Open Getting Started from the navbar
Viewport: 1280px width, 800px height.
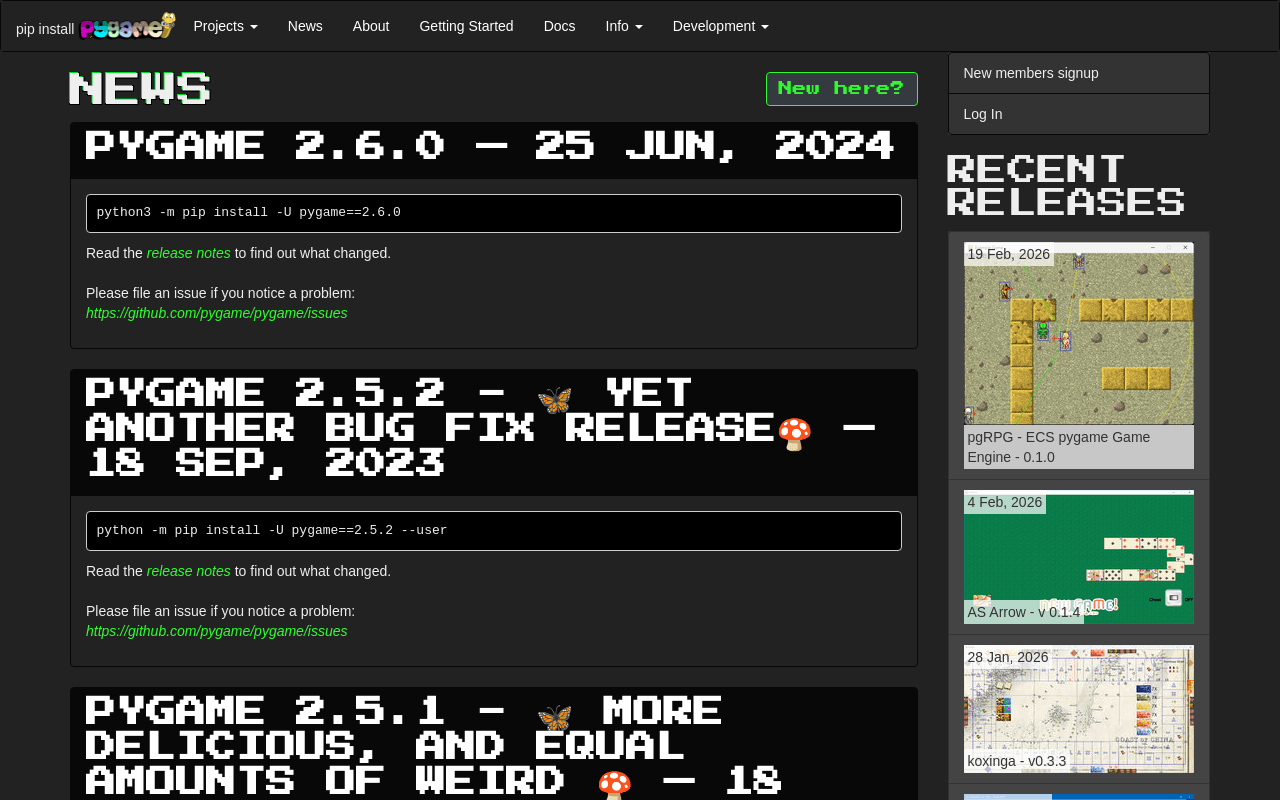466,26
